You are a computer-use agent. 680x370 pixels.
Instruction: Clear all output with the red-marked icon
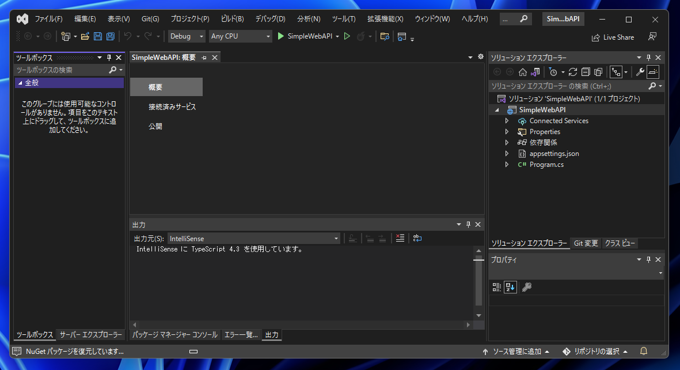(400, 238)
